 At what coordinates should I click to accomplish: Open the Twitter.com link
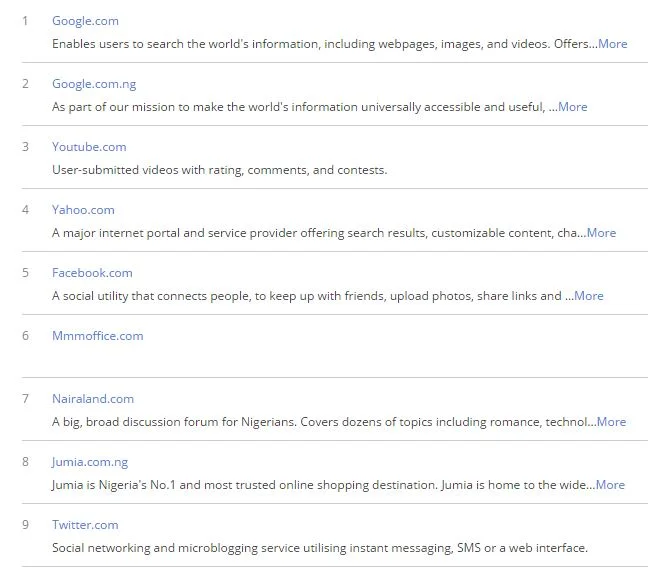[x=85, y=525]
